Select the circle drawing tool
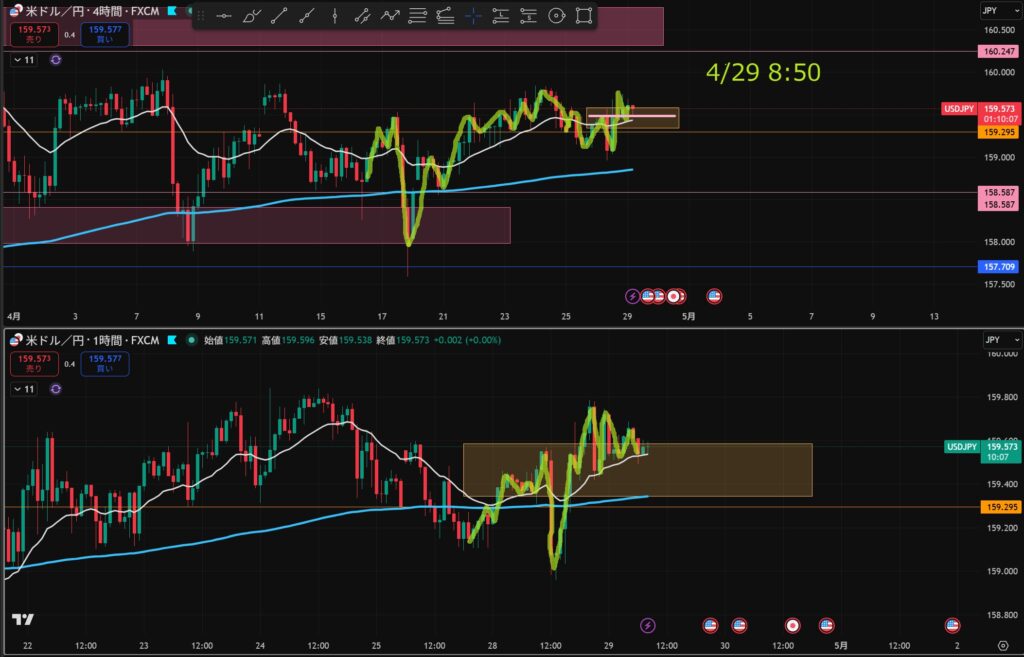1024x657 pixels. click(x=556, y=16)
